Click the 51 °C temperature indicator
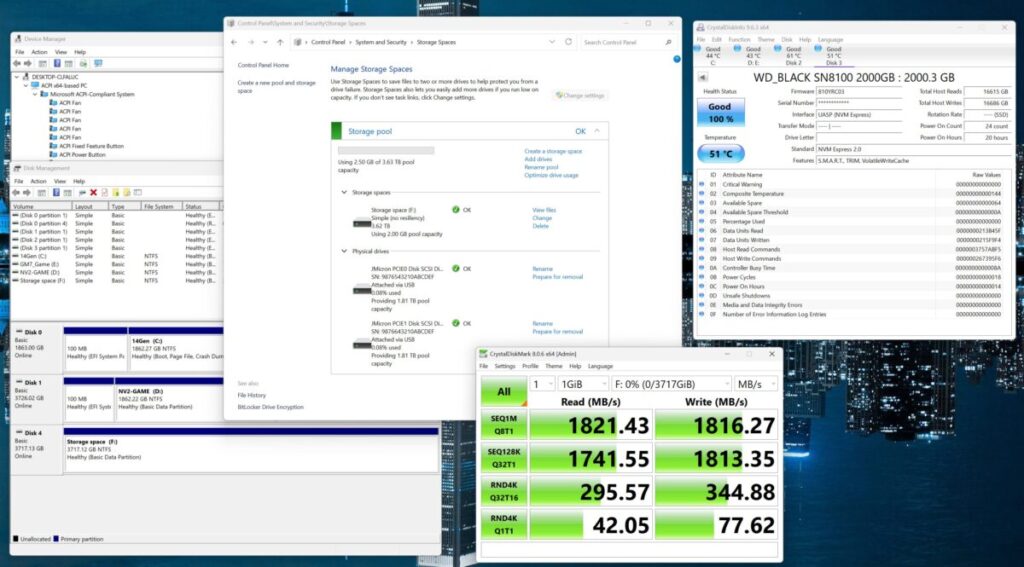Screen dimensions: 1024x567 (x=720, y=154)
